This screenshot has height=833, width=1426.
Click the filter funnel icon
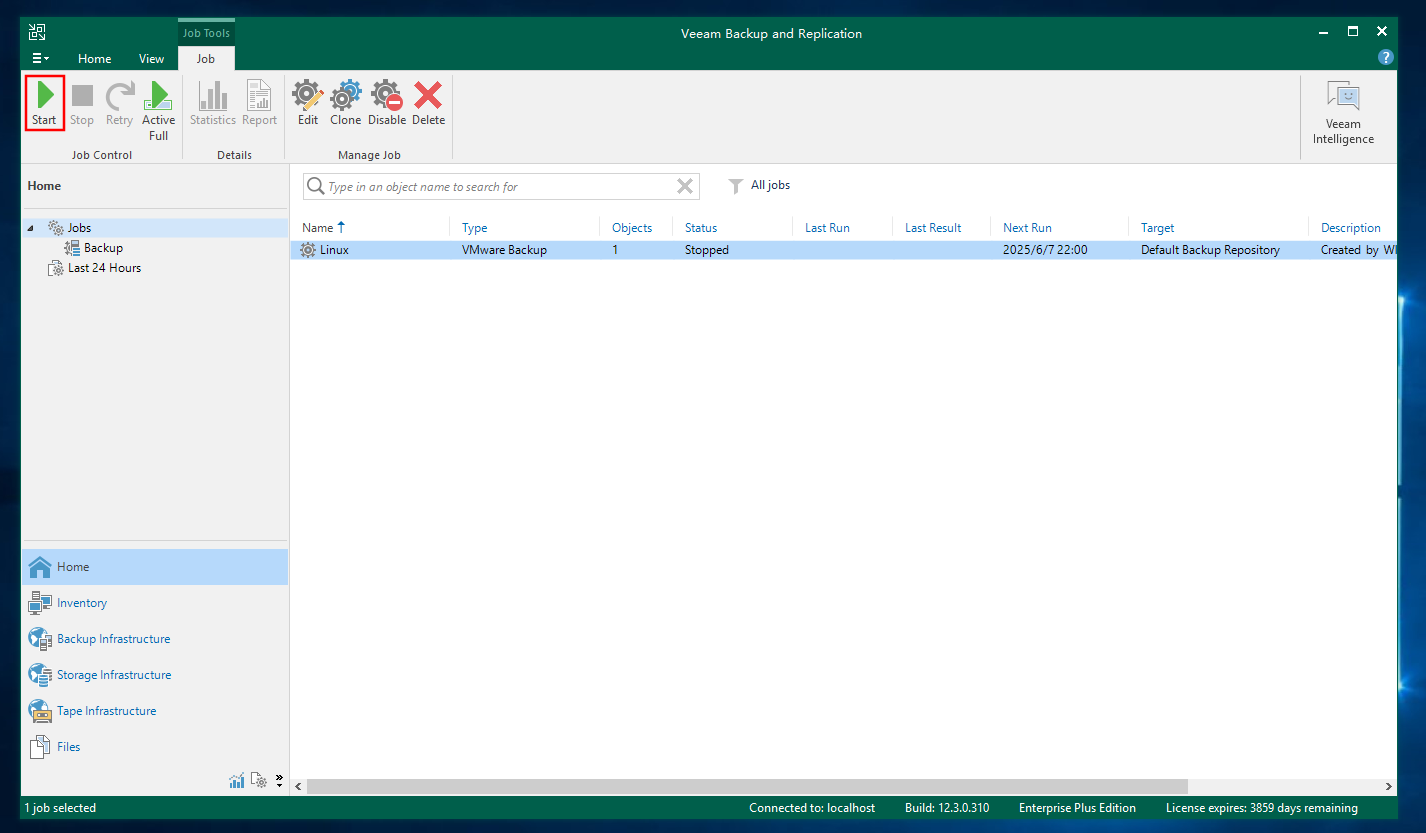click(x=736, y=186)
